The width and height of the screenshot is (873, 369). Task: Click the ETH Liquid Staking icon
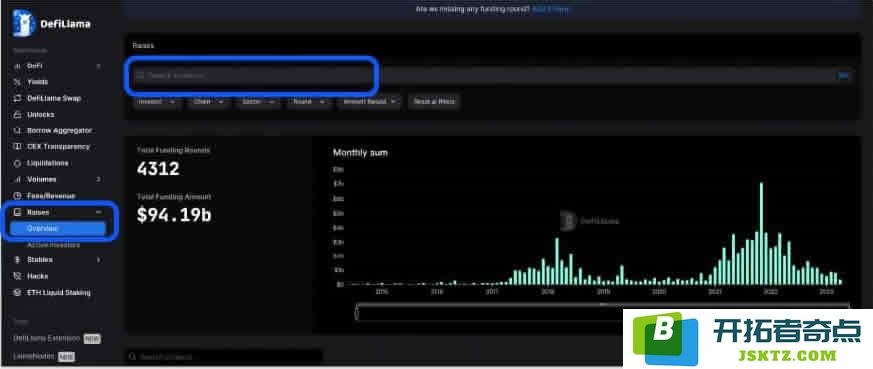(x=17, y=293)
